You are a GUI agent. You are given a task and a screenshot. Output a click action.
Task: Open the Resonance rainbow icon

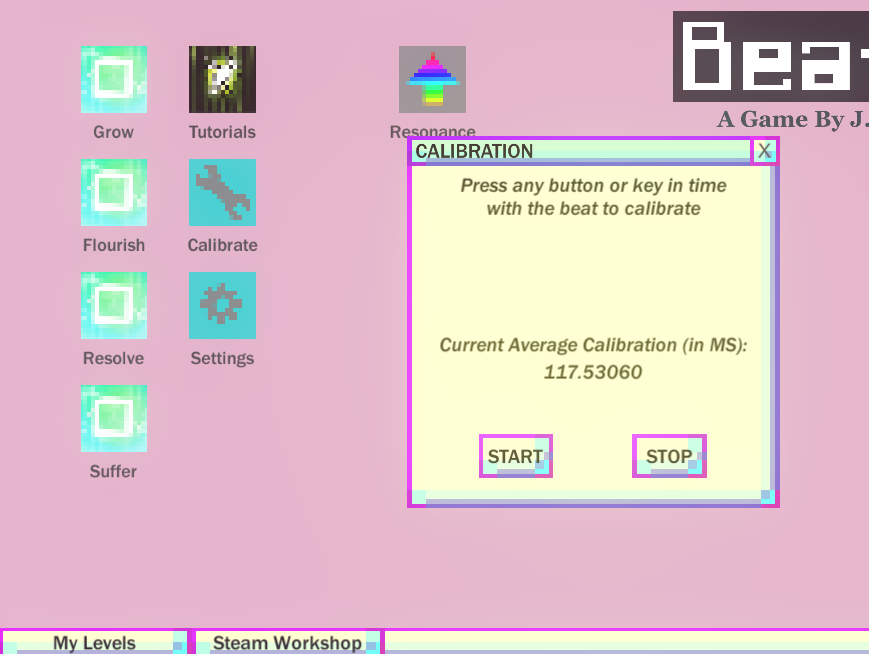tap(432, 79)
